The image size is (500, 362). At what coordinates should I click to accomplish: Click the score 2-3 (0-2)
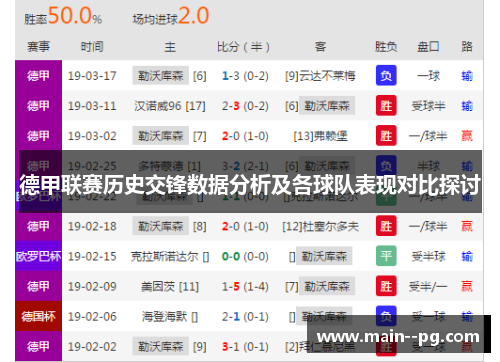(x=245, y=106)
